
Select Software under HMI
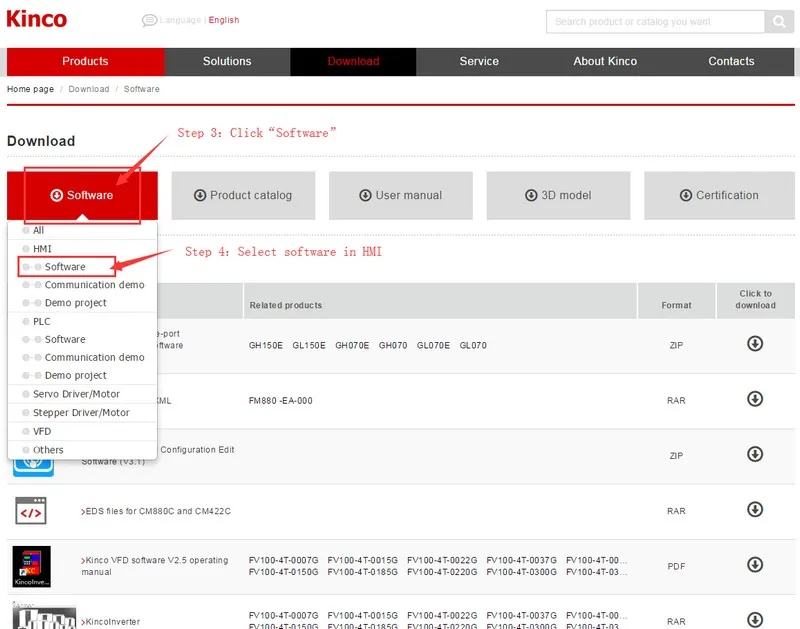pyautogui.click(x=65, y=267)
